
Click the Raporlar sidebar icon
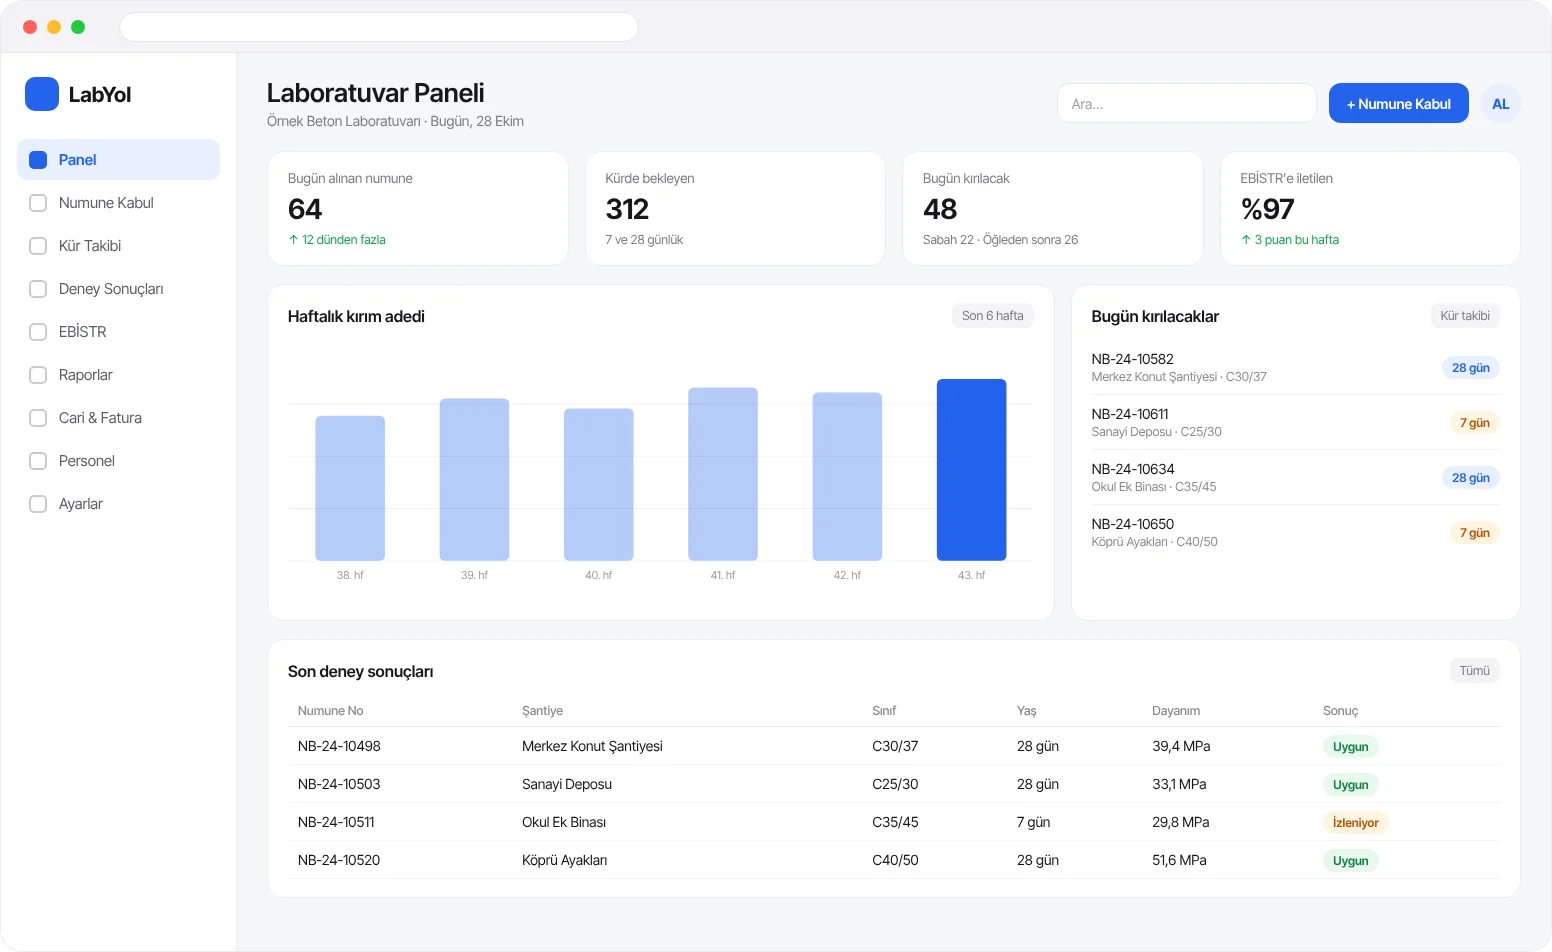38,375
